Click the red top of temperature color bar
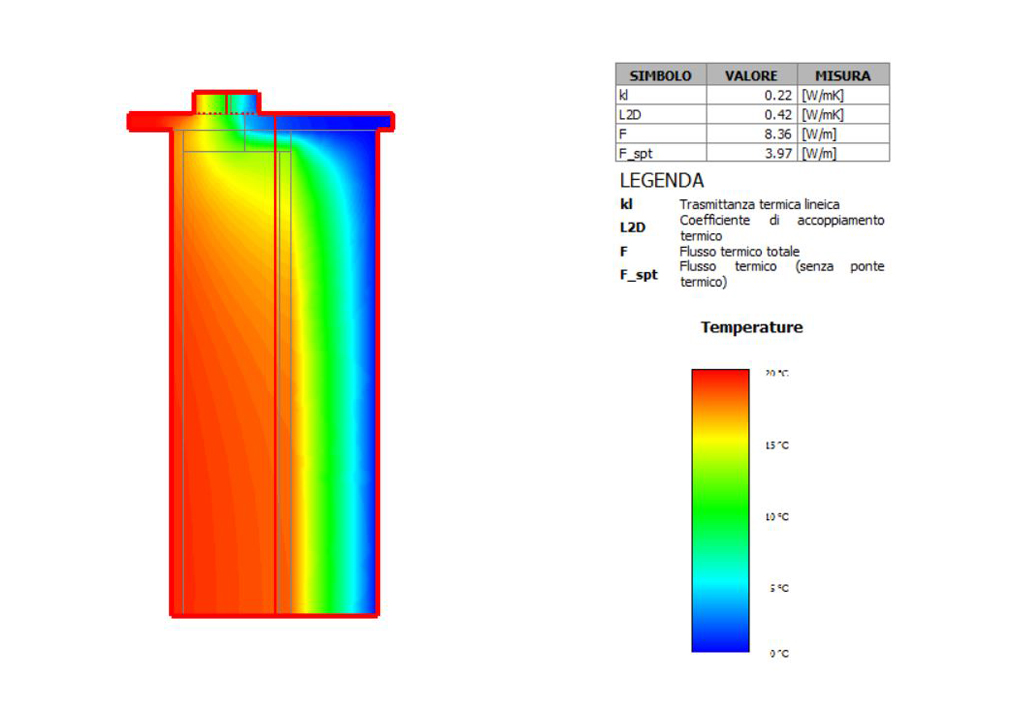This screenshot has height=715, width=1025. [x=720, y=382]
